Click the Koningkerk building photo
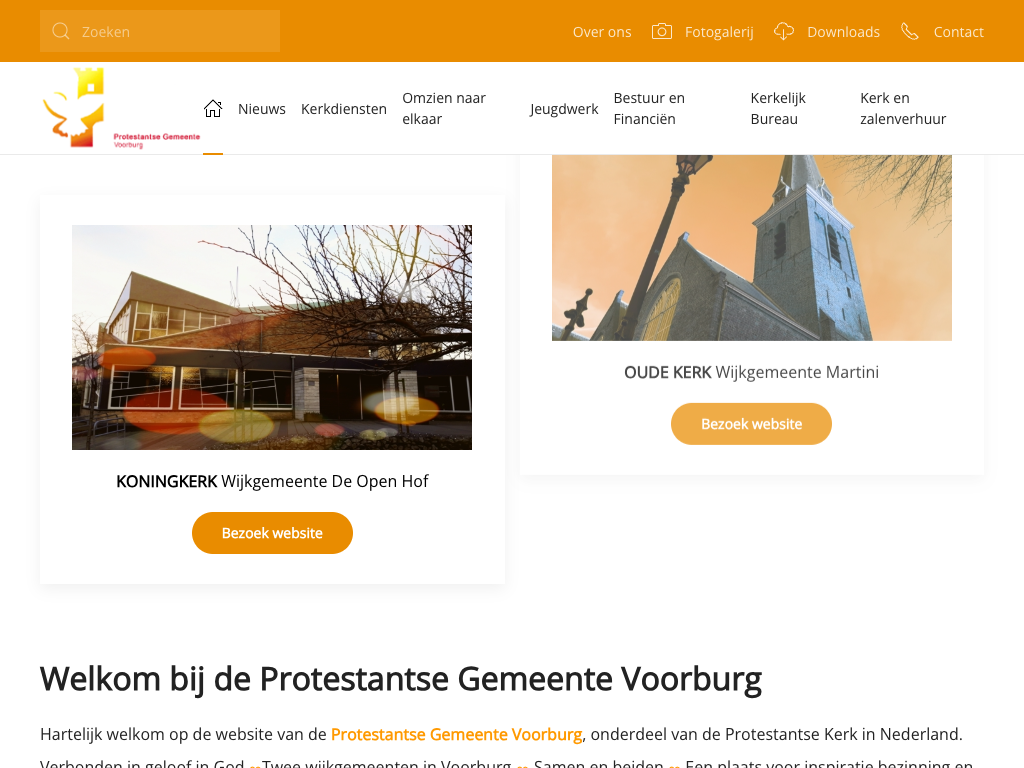1024x768 pixels. 272,338
